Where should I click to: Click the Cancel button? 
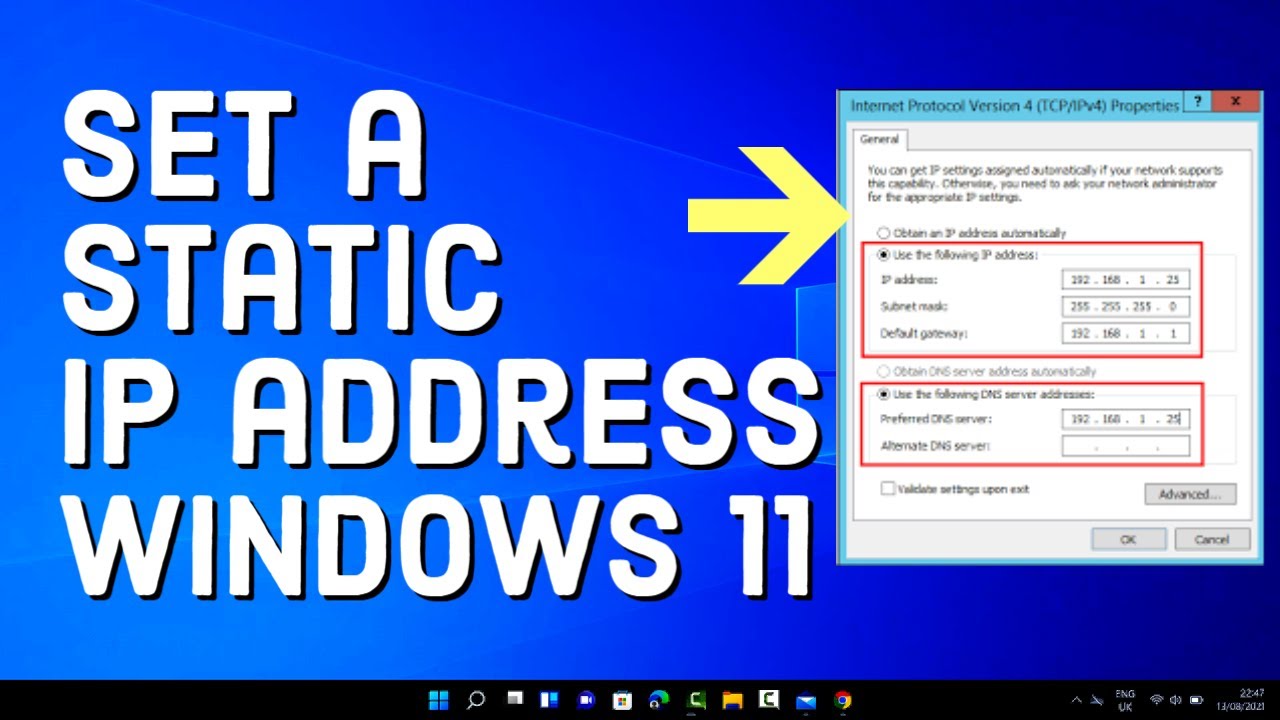[1211, 539]
